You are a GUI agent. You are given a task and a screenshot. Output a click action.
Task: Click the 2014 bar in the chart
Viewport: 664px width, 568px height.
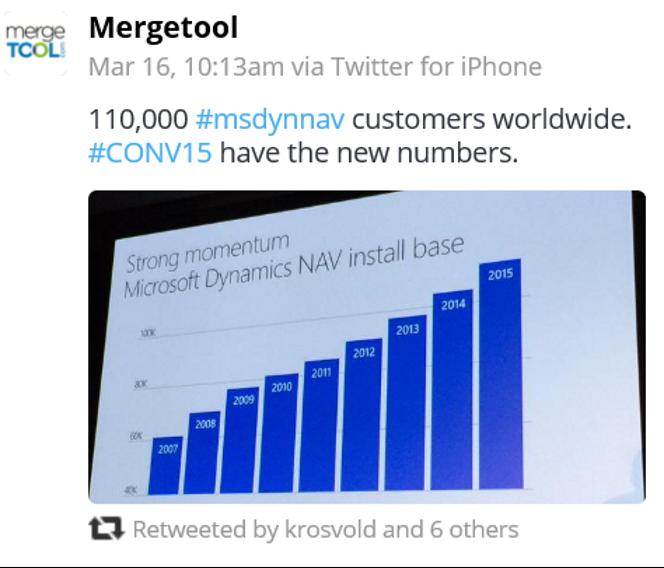(x=452, y=390)
